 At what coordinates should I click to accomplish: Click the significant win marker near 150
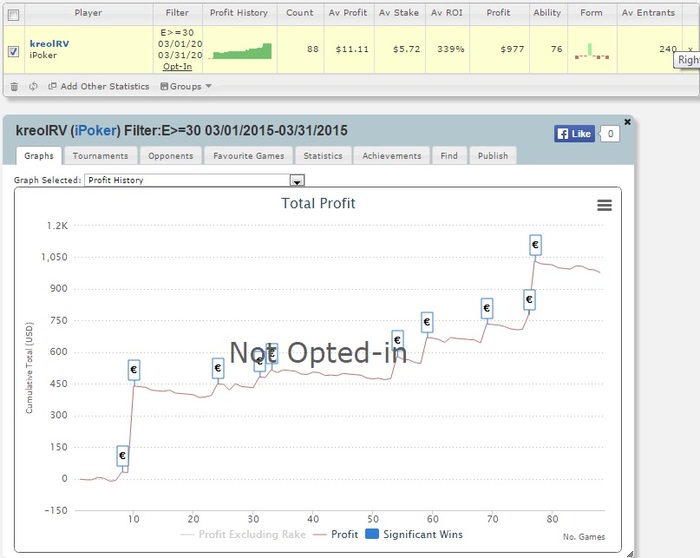[122, 456]
